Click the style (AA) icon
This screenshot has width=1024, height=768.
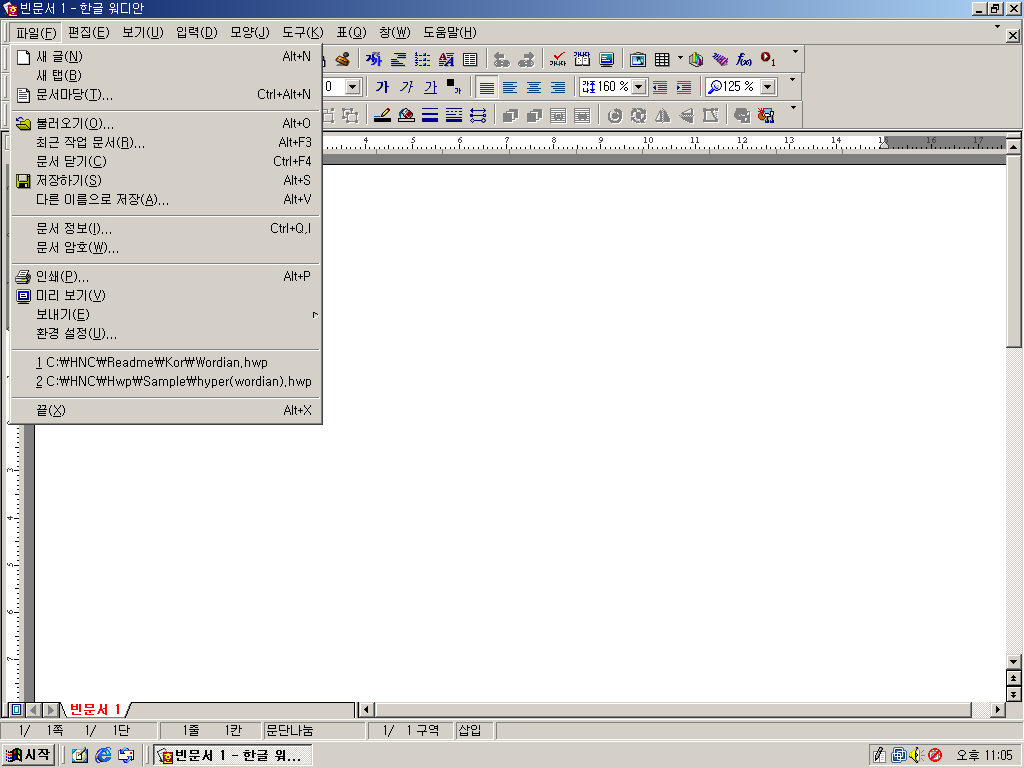(447, 59)
